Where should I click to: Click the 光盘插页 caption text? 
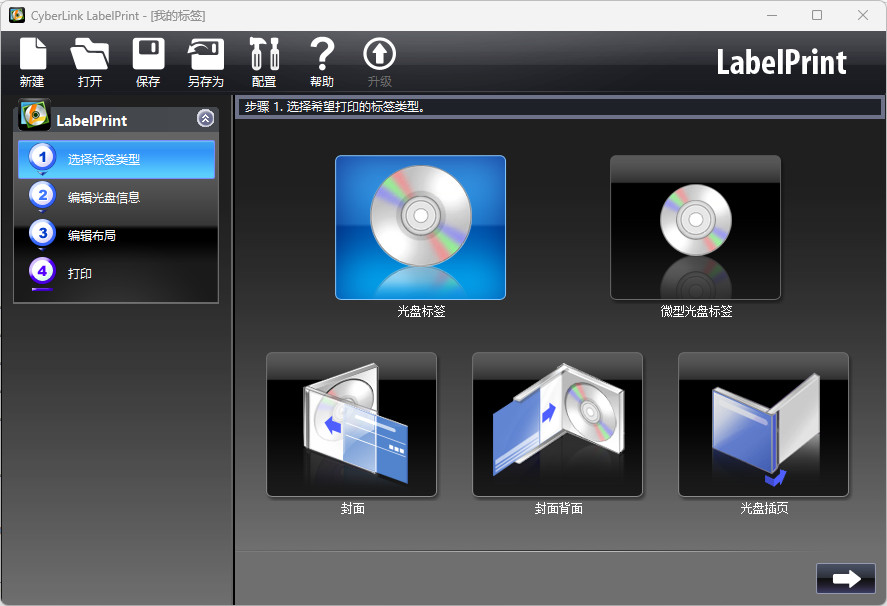point(764,508)
